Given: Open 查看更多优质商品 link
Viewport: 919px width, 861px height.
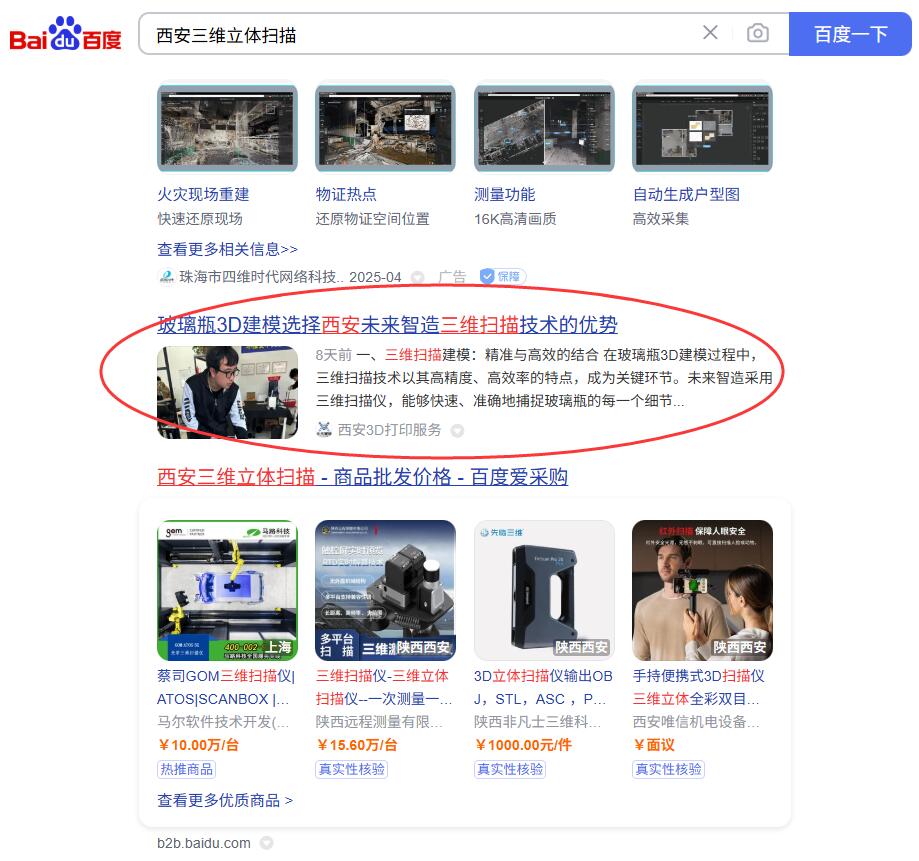Looking at the screenshot, I should [224, 800].
